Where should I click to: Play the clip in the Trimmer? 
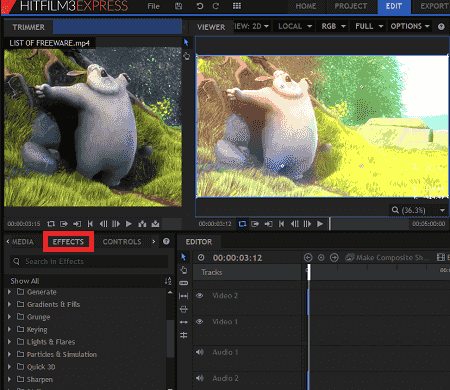[129, 224]
